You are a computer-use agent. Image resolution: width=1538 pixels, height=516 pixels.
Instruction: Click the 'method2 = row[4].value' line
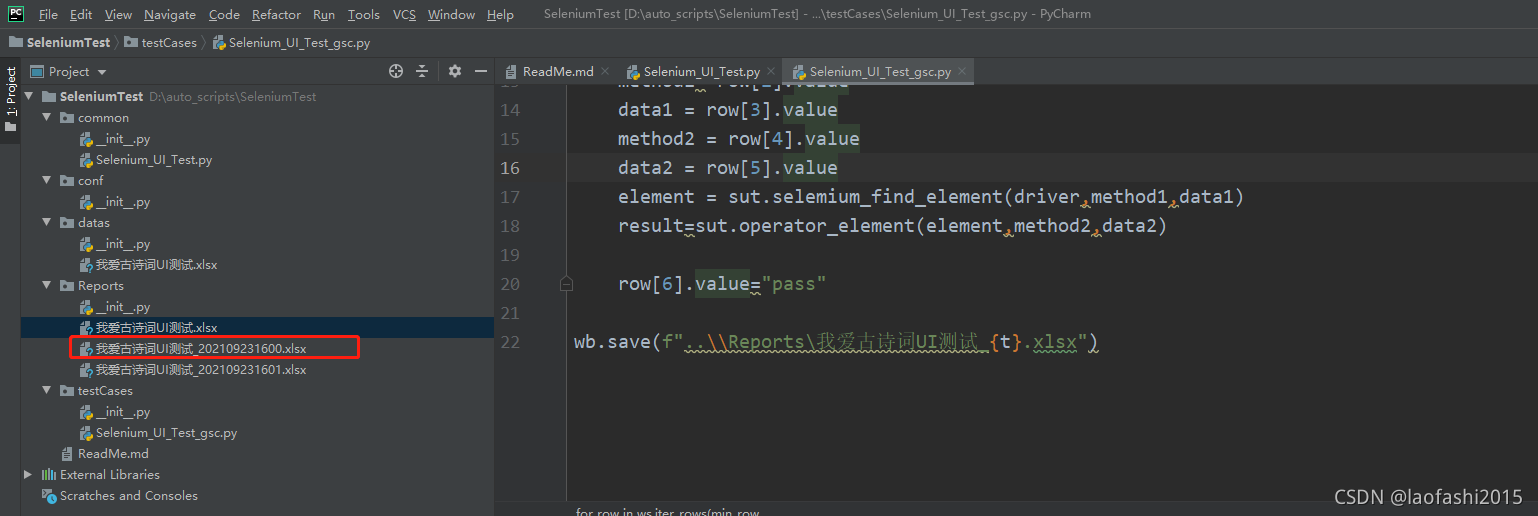(739, 139)
